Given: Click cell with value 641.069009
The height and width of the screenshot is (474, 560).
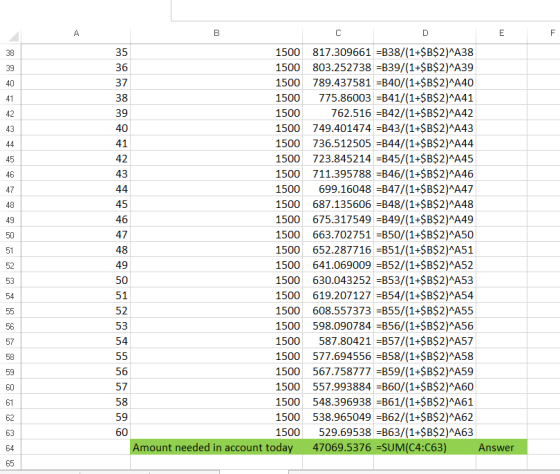Looking at the screenshot, I should tap(338, 265).
